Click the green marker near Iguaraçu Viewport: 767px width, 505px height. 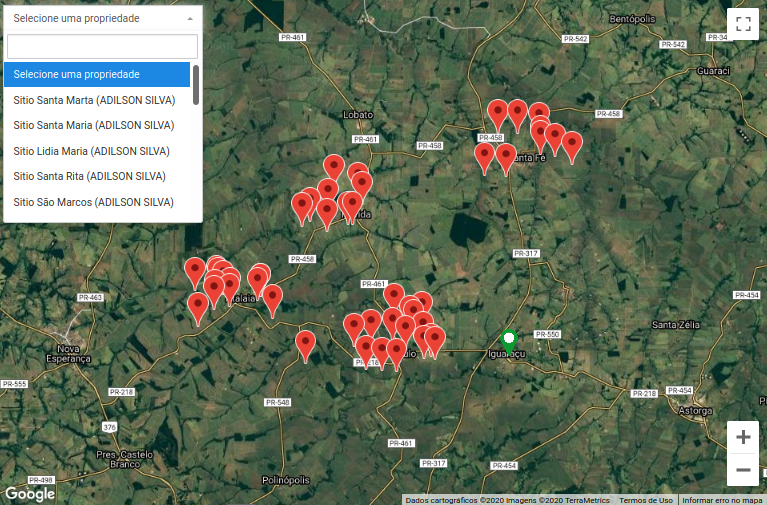click(x=509, y=342)
